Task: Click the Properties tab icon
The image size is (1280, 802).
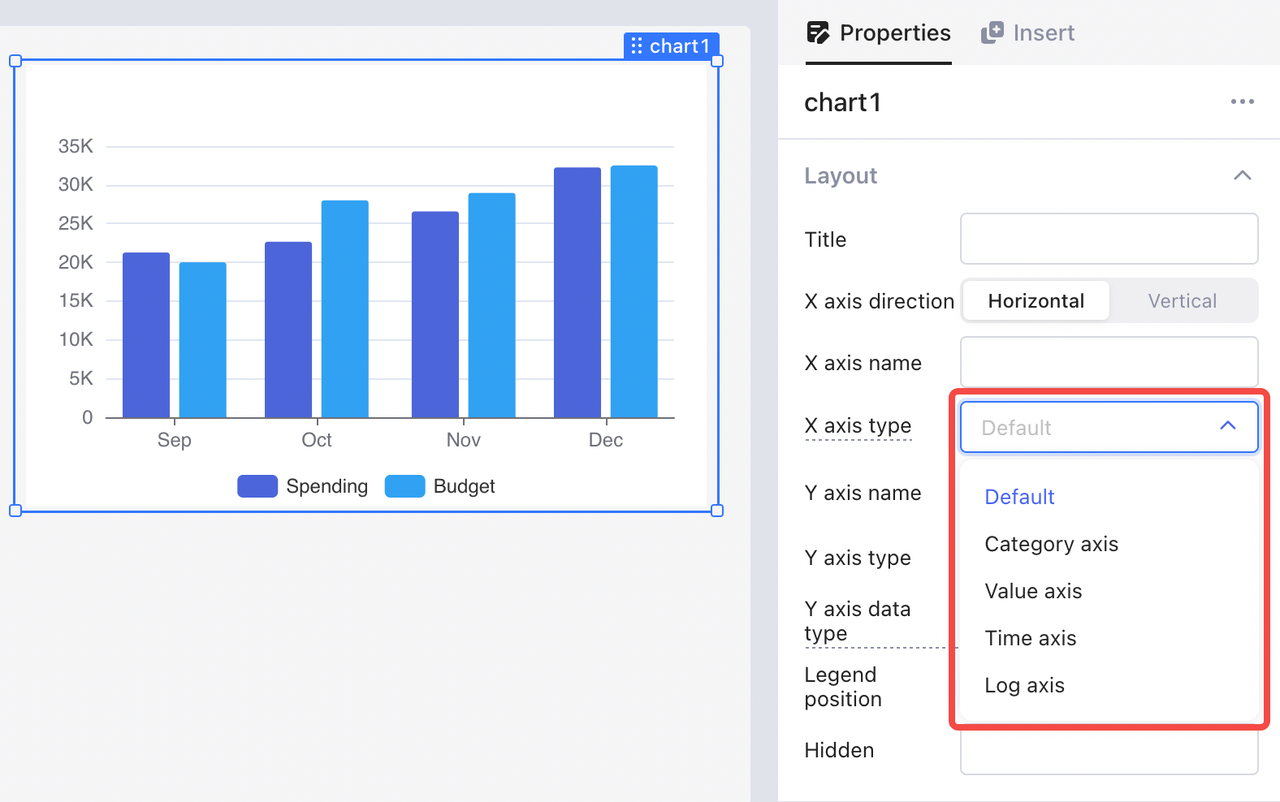Action: (x=818, y=33)
